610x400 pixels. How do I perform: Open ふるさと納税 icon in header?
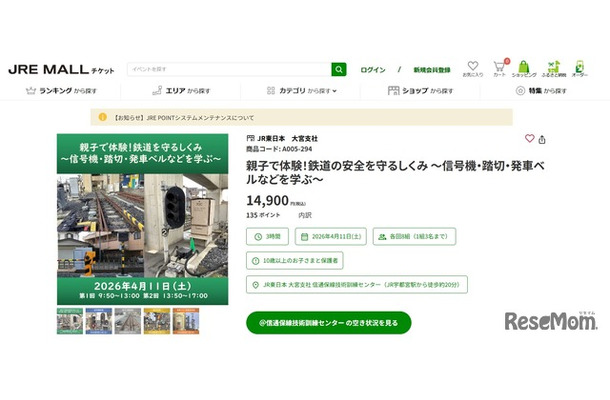click(x=554, y=66)
